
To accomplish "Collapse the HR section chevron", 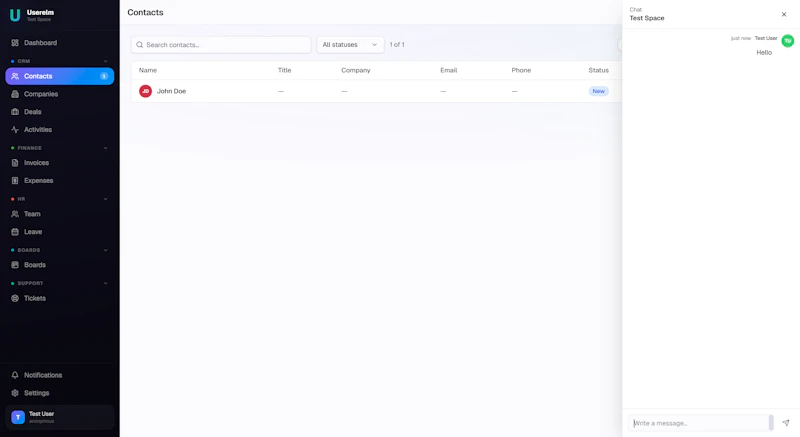I will (x=106, y=199).
